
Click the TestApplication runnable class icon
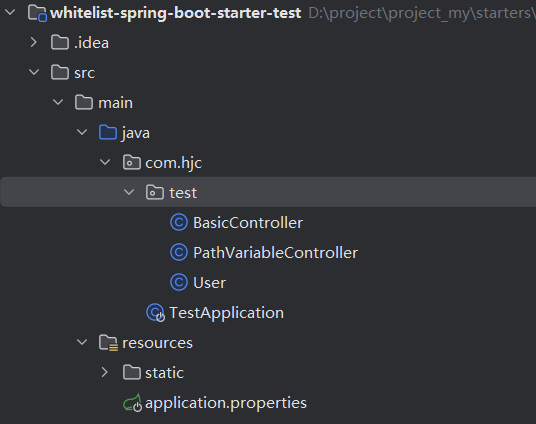pos(156,313)
